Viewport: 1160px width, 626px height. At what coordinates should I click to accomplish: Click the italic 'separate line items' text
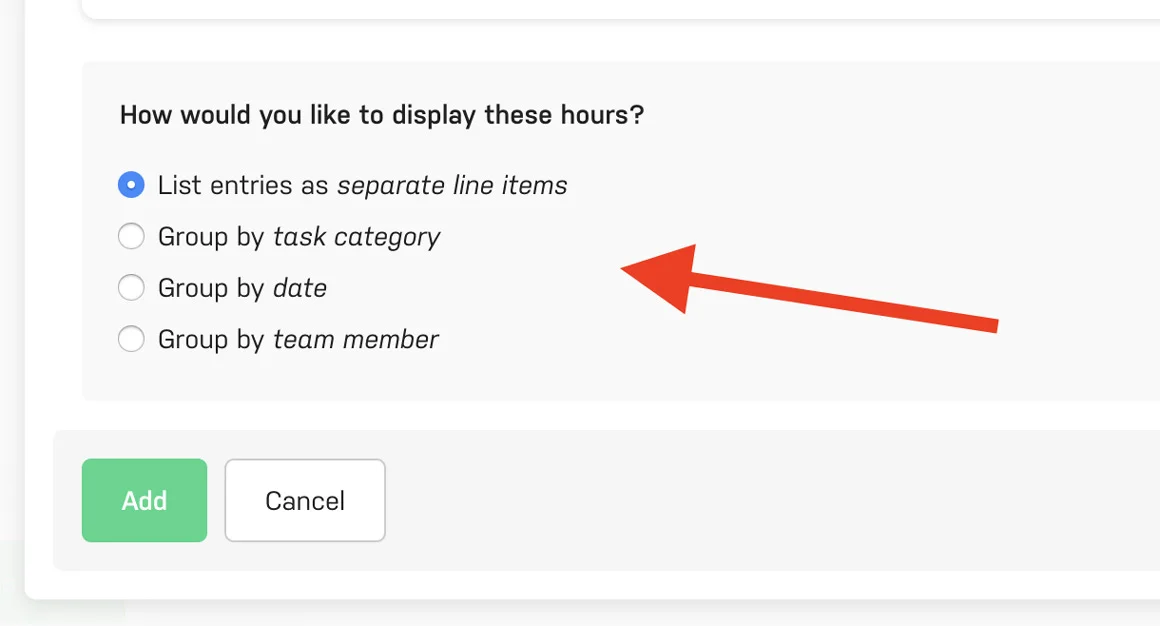pyautogui.click(x=452, y=185)
